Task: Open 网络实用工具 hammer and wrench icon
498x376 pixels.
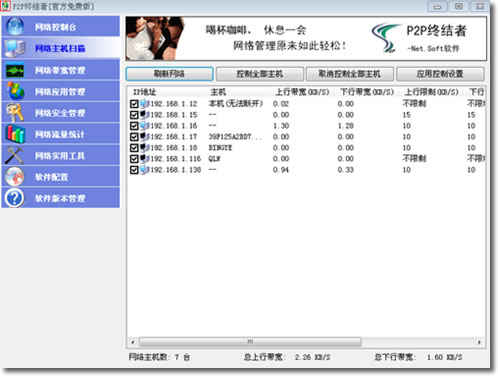Action: pyautogui.click(x=15, y=155)
